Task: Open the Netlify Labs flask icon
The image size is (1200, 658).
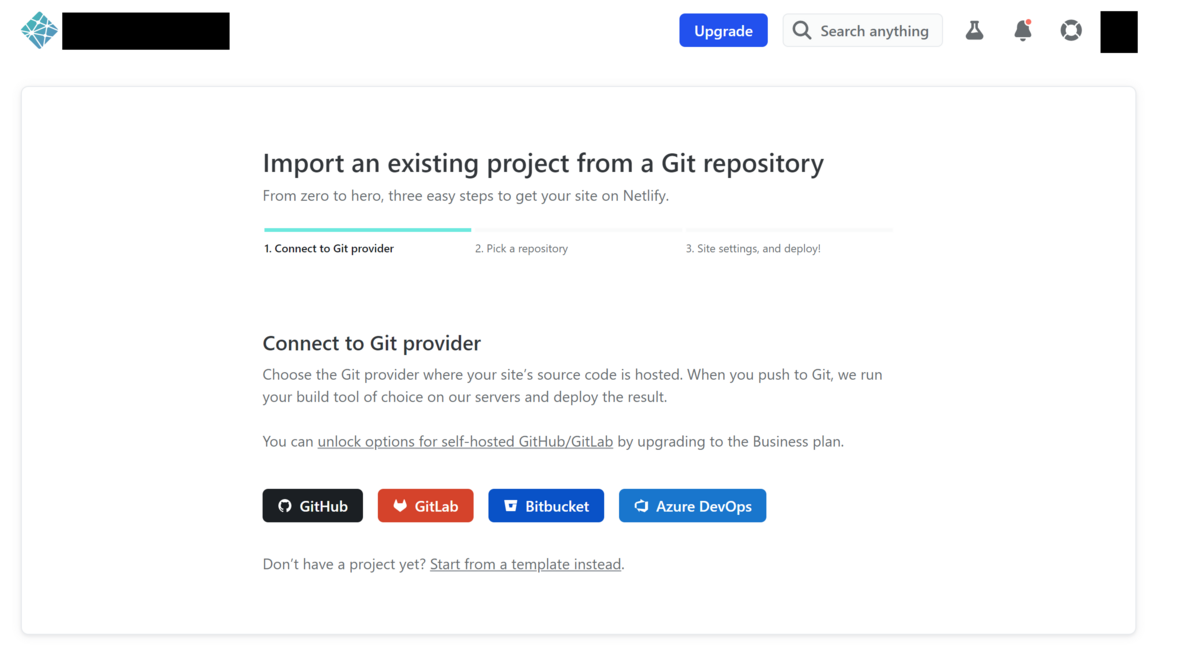Action: coord(974,30)
